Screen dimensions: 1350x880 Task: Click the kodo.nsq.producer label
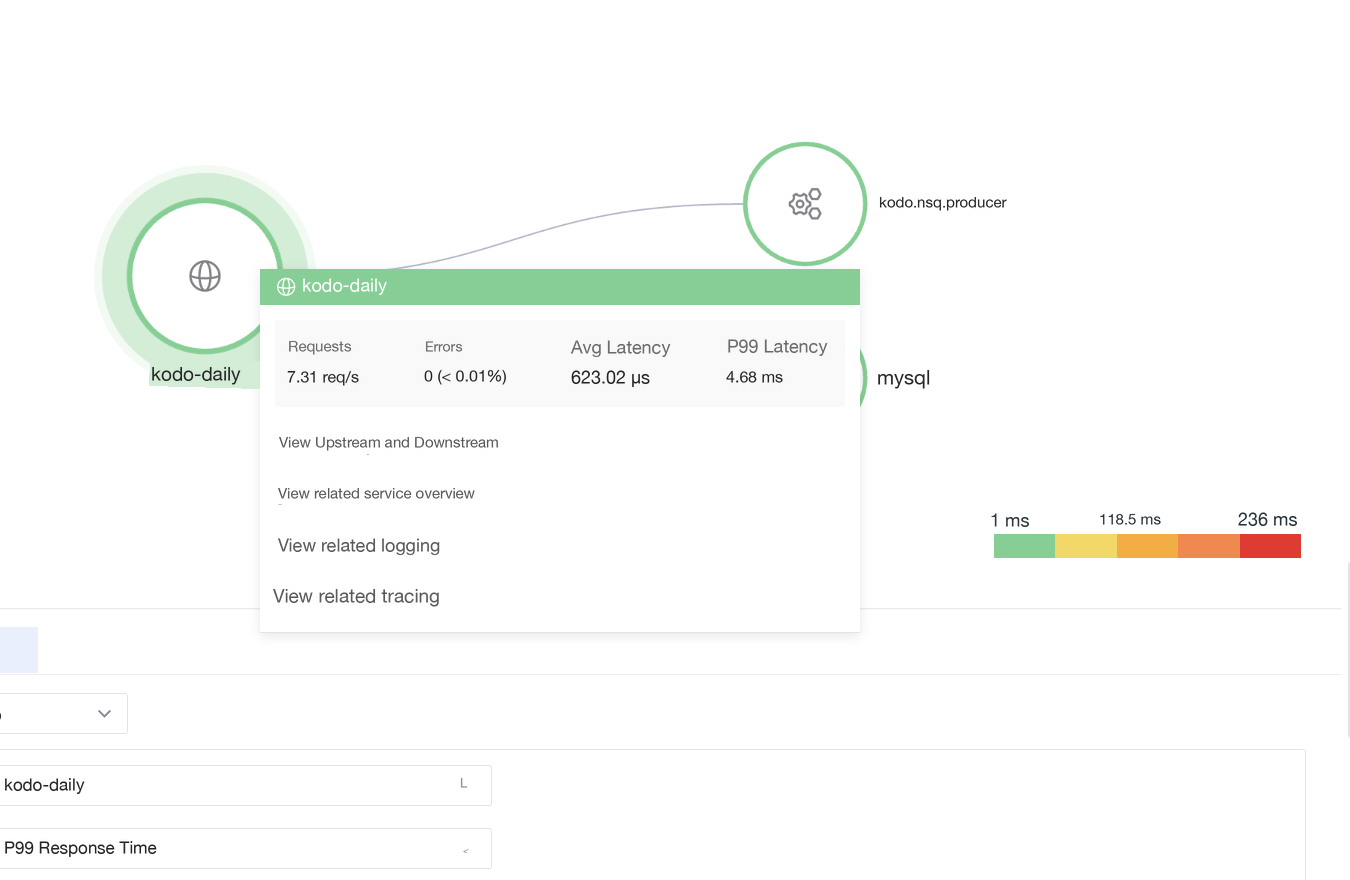point(943,202)
